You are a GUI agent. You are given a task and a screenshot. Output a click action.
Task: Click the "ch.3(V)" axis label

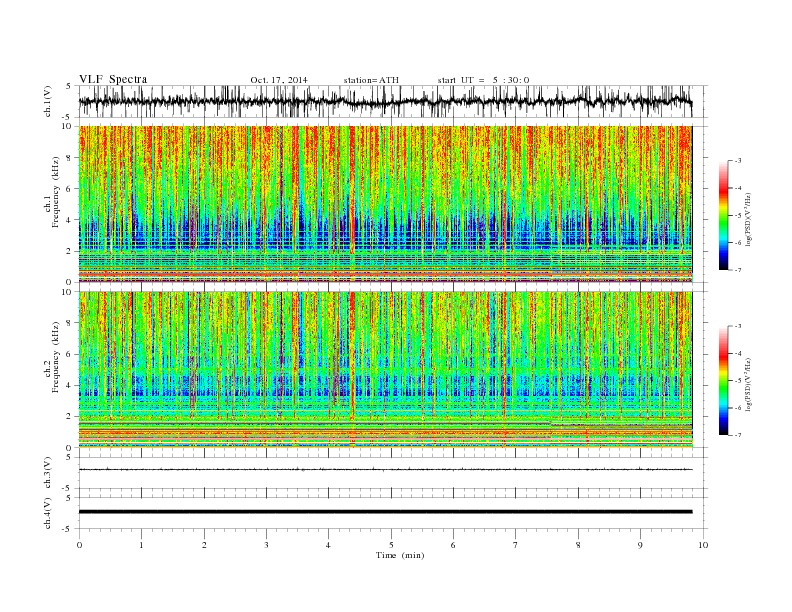click(x=48, y=473)
